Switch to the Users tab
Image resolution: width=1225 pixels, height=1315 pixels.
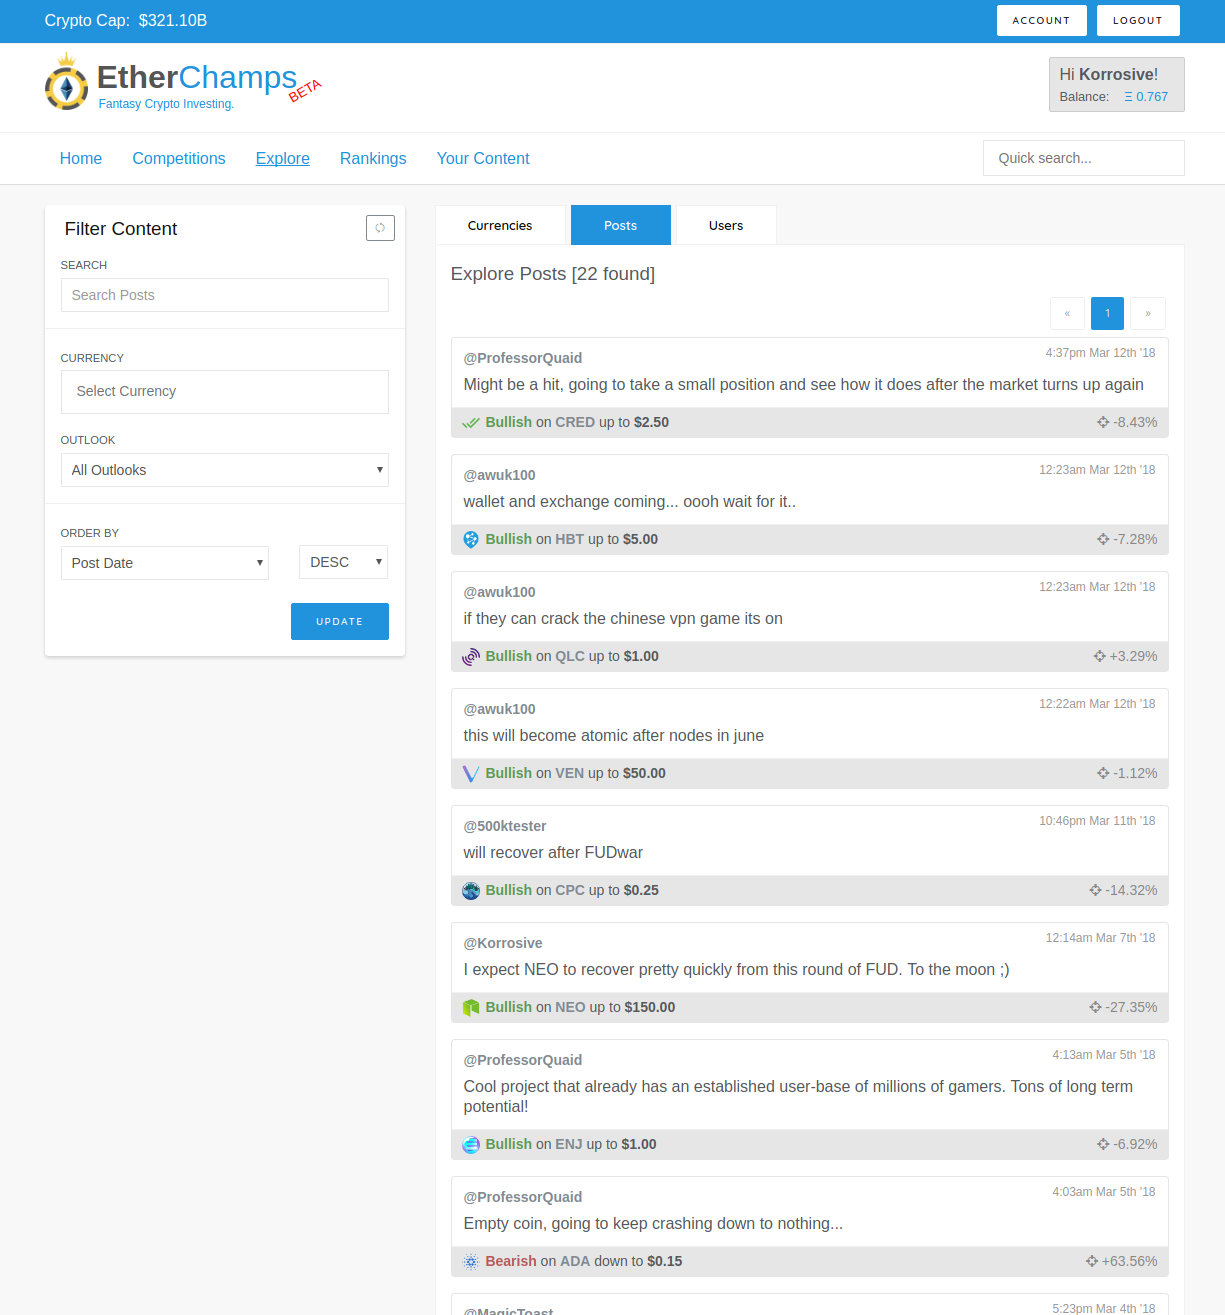[x=726, y=225]
